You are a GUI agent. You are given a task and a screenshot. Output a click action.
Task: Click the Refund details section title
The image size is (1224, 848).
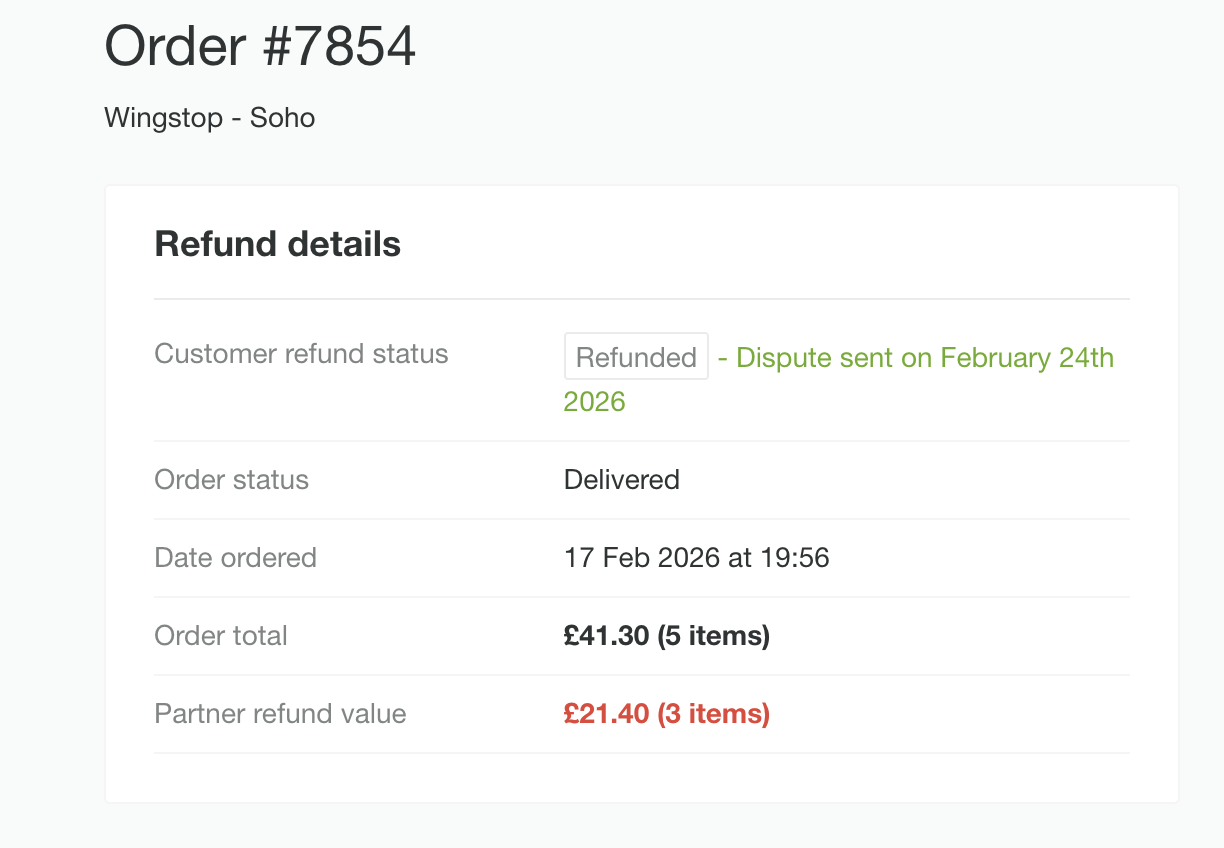pyautogui.click(x=277, y=243)
